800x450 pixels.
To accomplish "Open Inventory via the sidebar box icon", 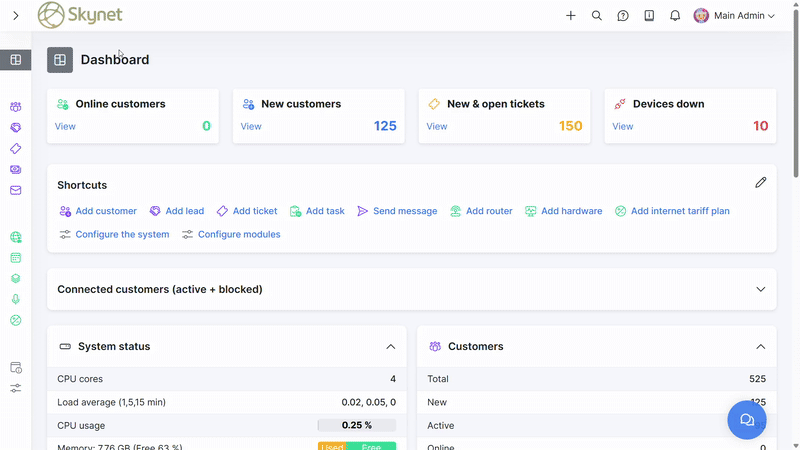I will click(x=16, y=279).
